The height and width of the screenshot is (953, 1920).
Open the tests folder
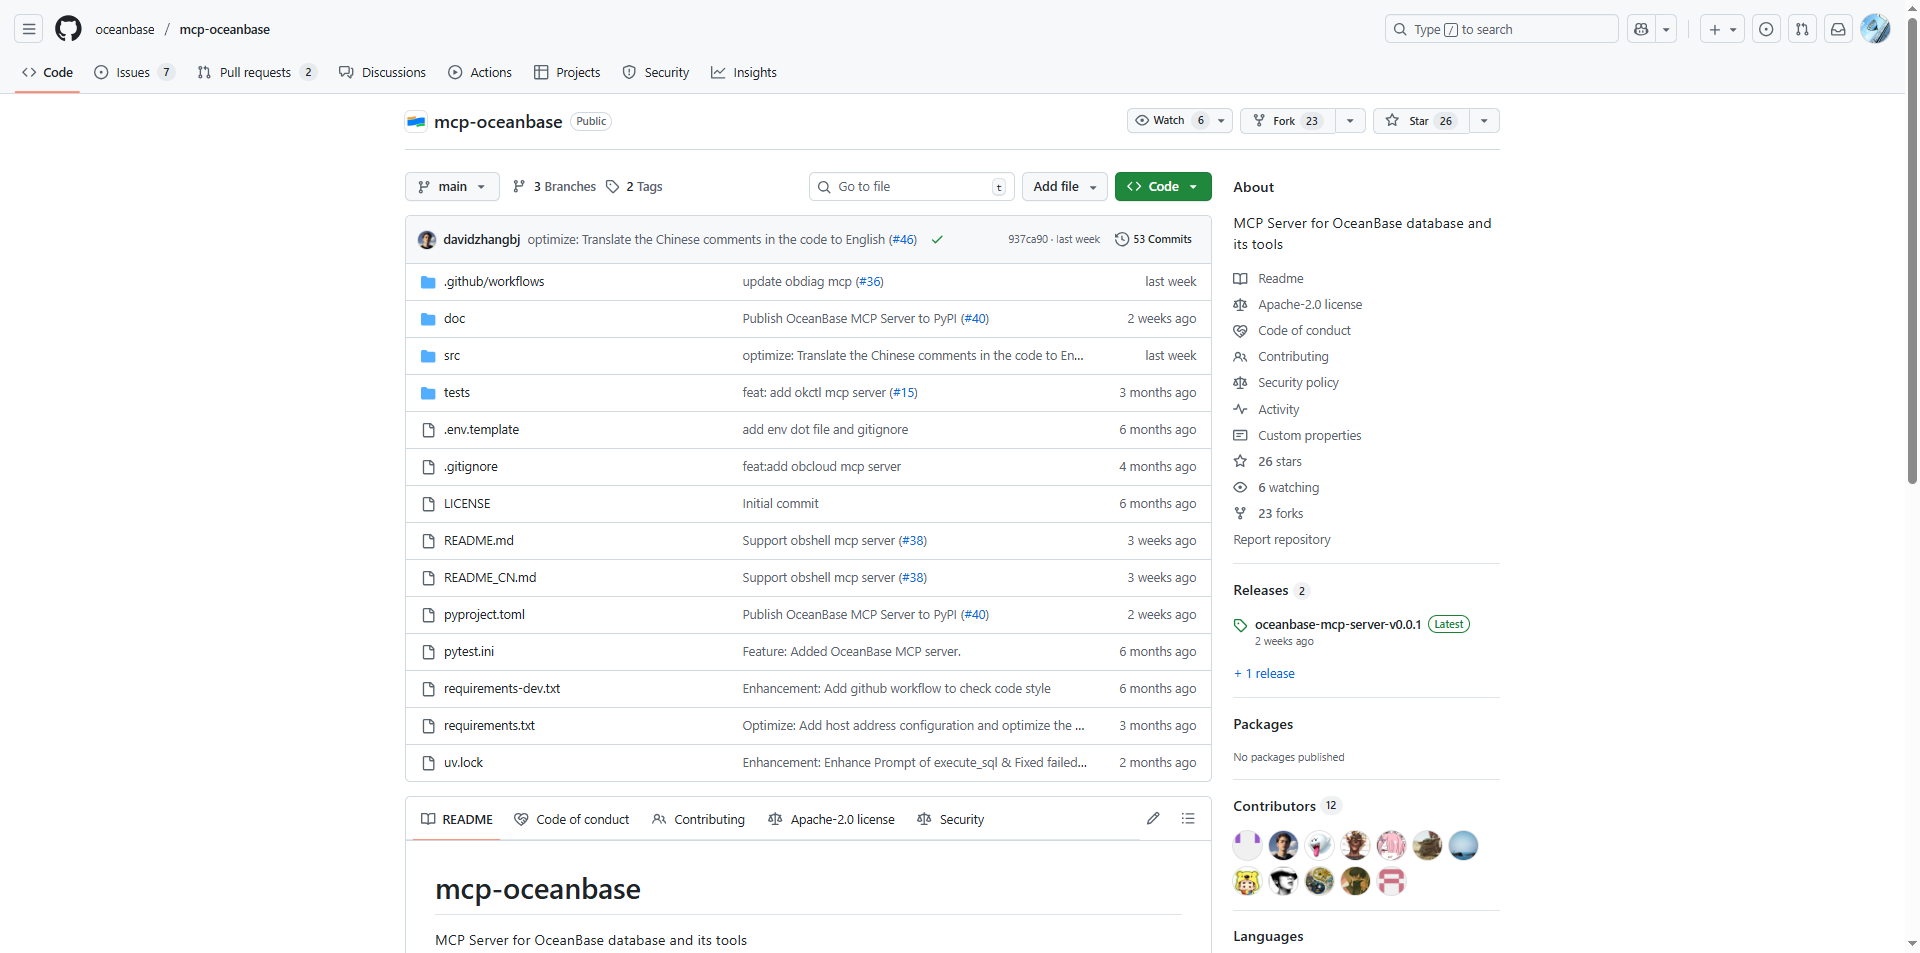pos(457,392)
